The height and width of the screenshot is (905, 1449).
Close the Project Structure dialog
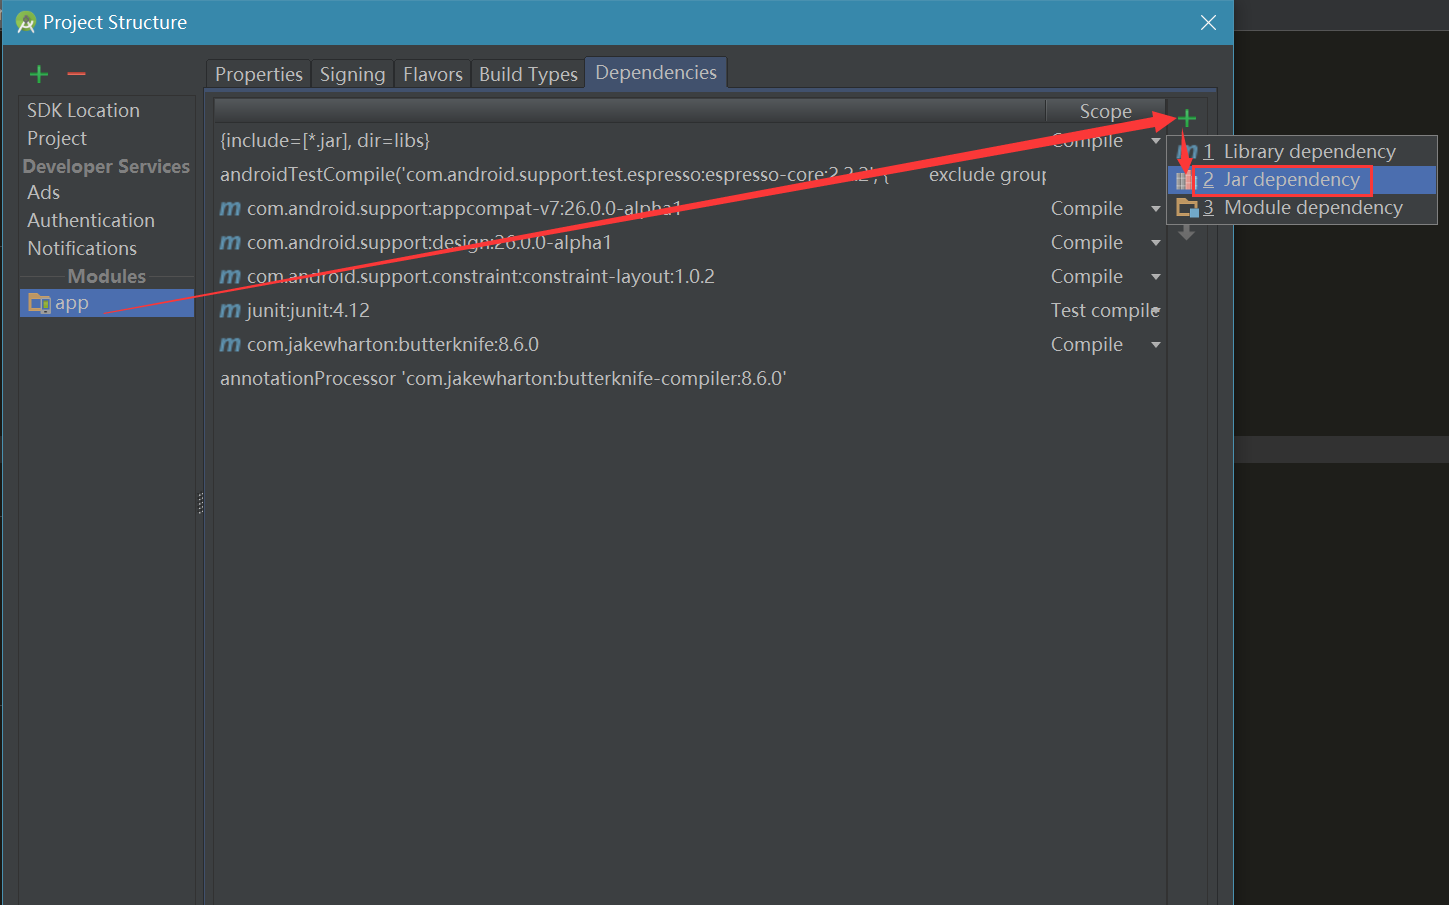tap(1208, 22)
